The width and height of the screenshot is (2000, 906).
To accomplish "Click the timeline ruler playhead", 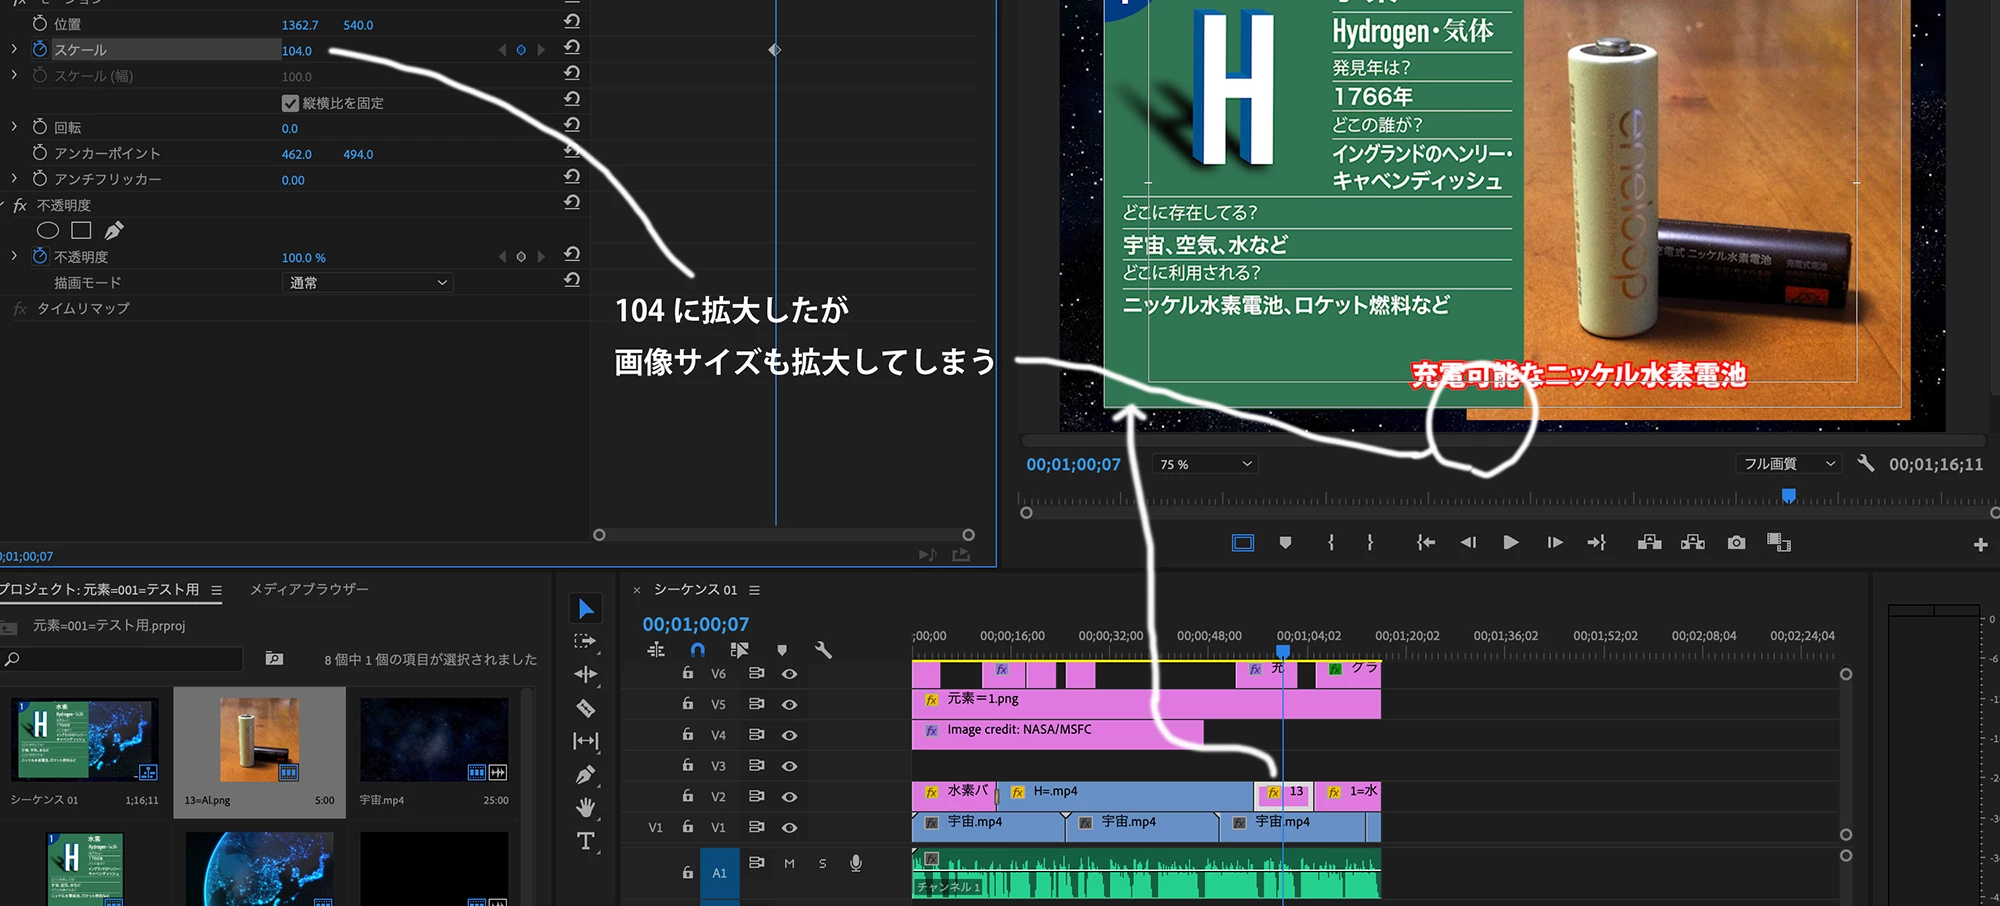I will click(1283, 651).
